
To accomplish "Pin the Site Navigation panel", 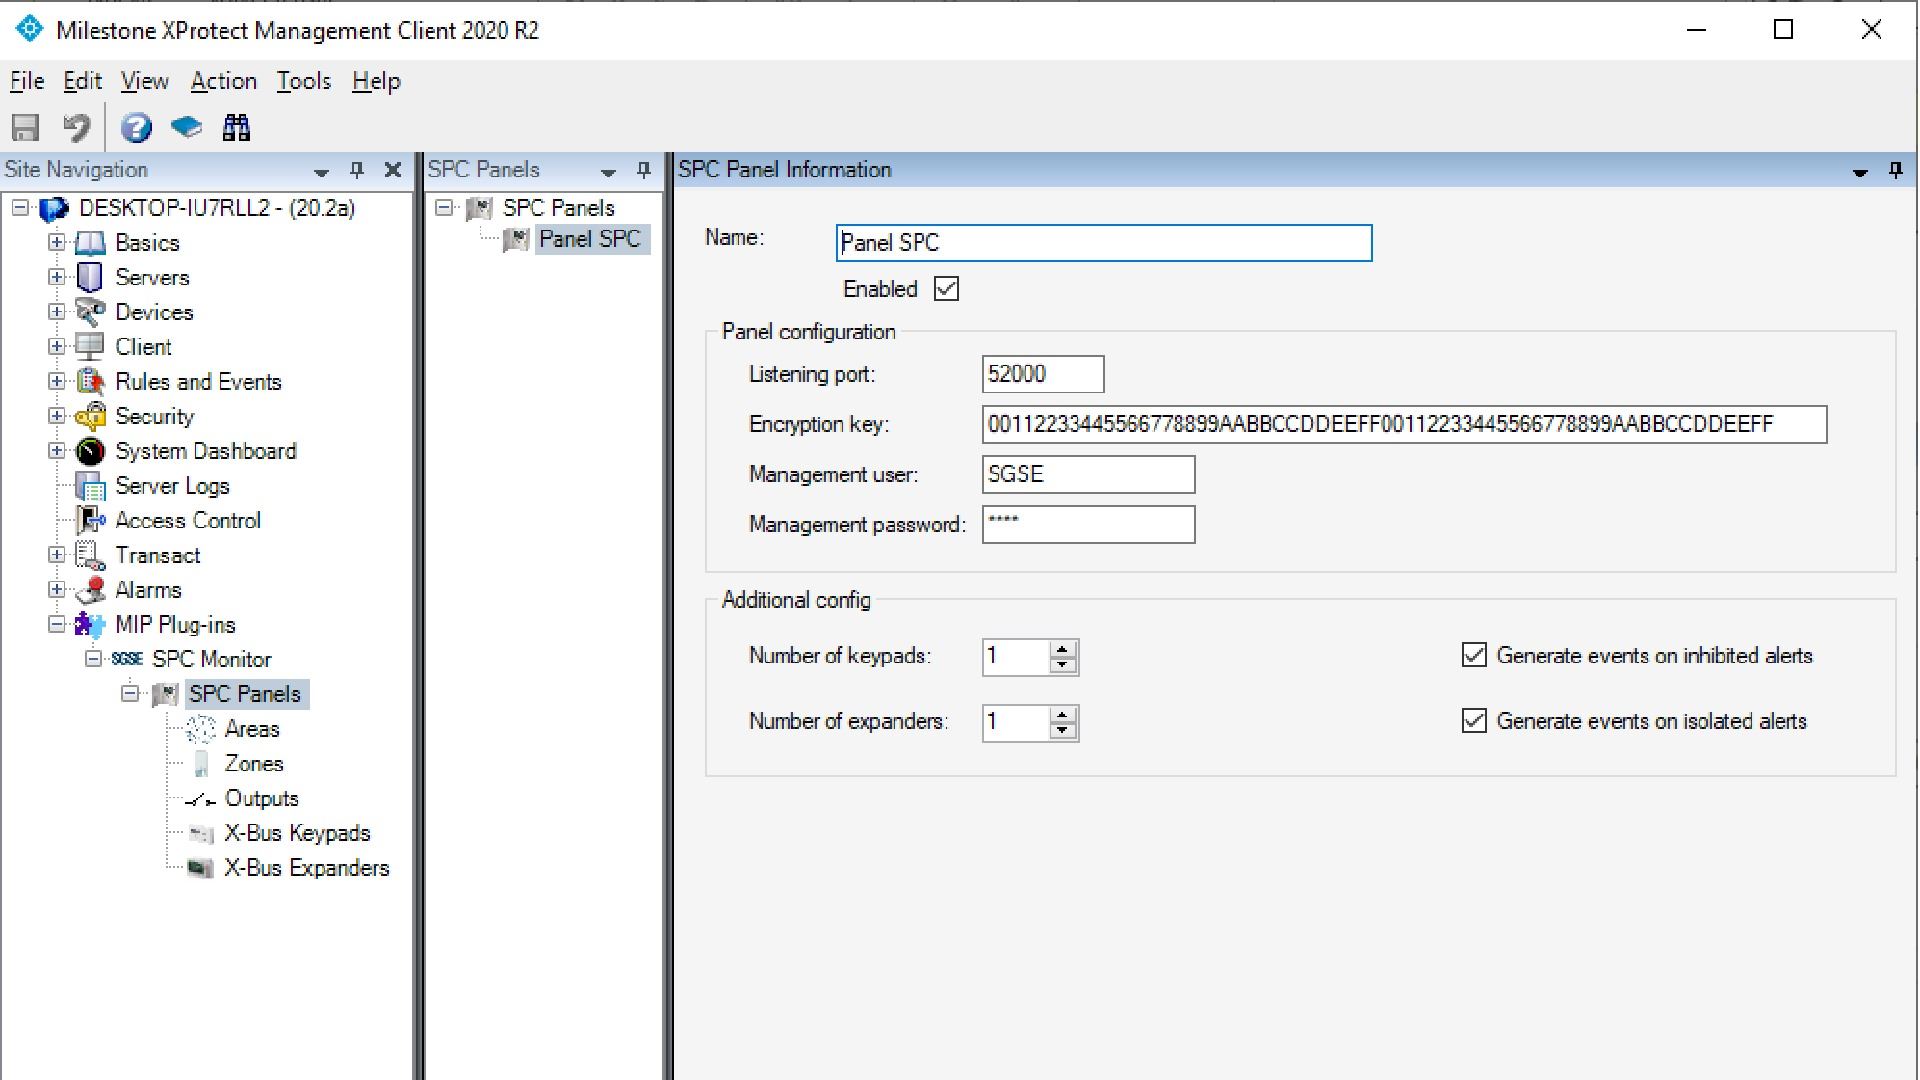I will point(357,170).
